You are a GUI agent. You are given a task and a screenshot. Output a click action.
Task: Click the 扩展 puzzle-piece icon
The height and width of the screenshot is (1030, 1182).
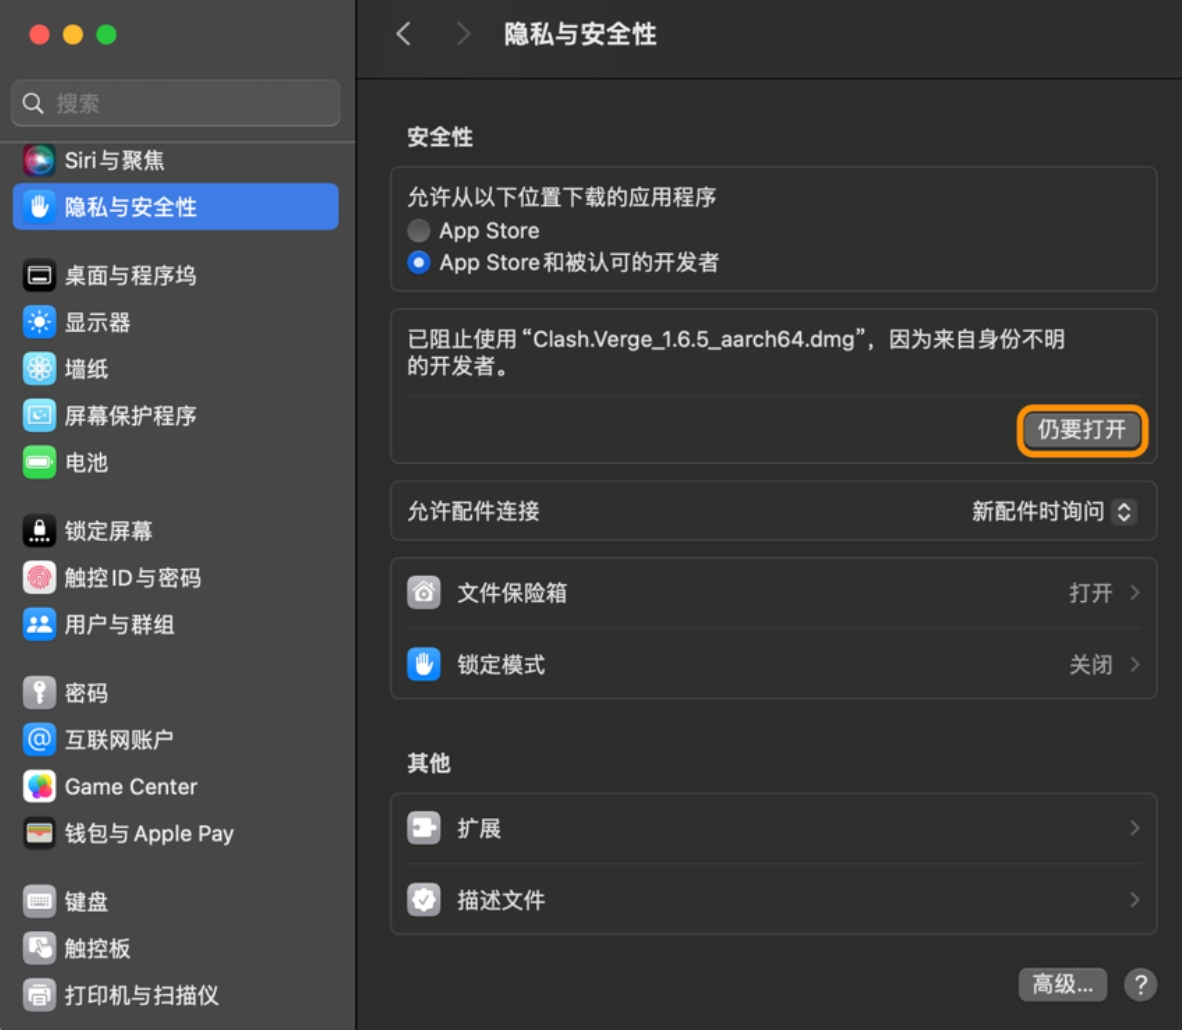(424, 828)
